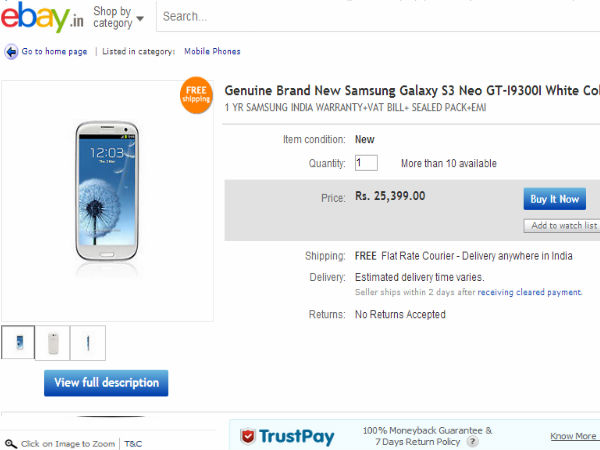
Task: Click the TrustPay shield logo
Action: coord(248,435)
